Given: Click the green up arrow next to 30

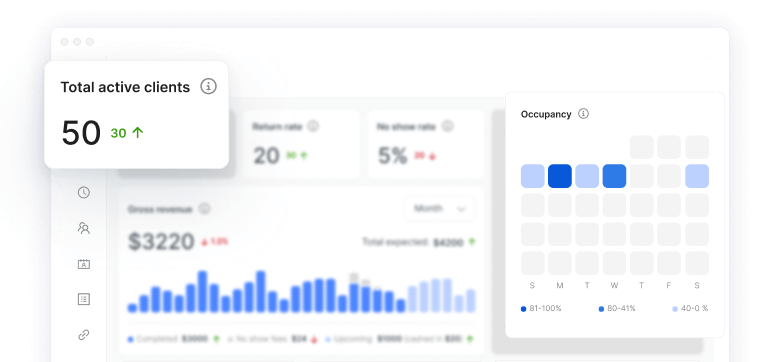Looking at the screenshot, I should [138, 132].
